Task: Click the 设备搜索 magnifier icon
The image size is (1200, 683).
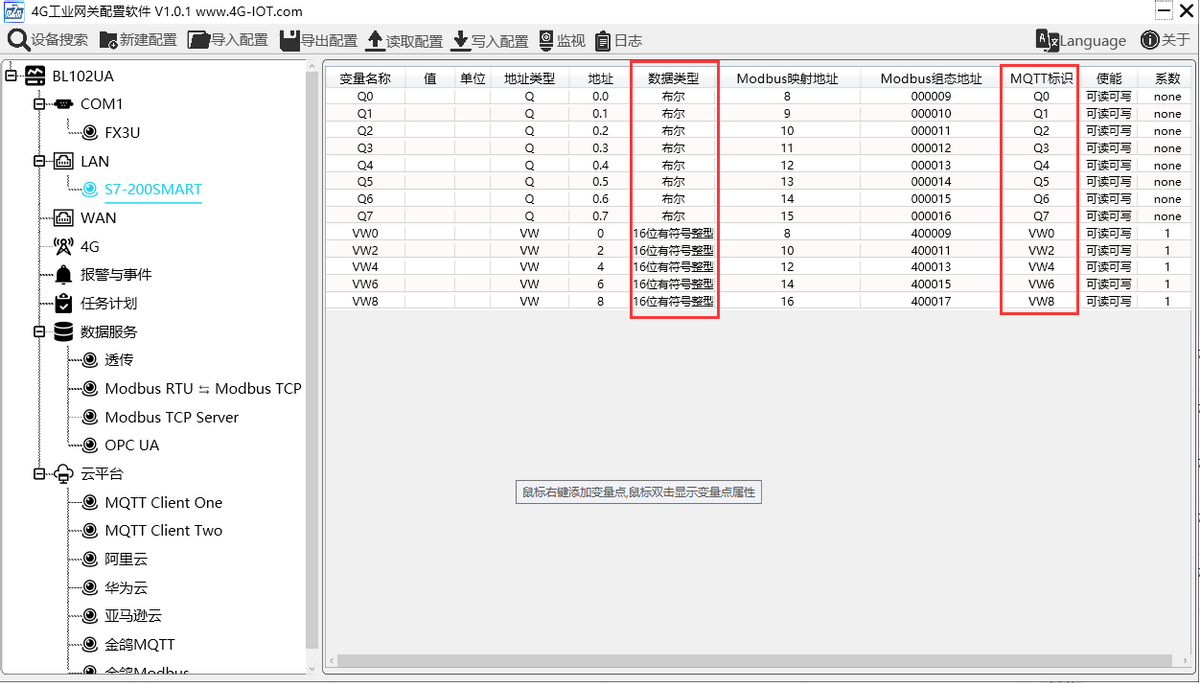Action: [19, 40]
